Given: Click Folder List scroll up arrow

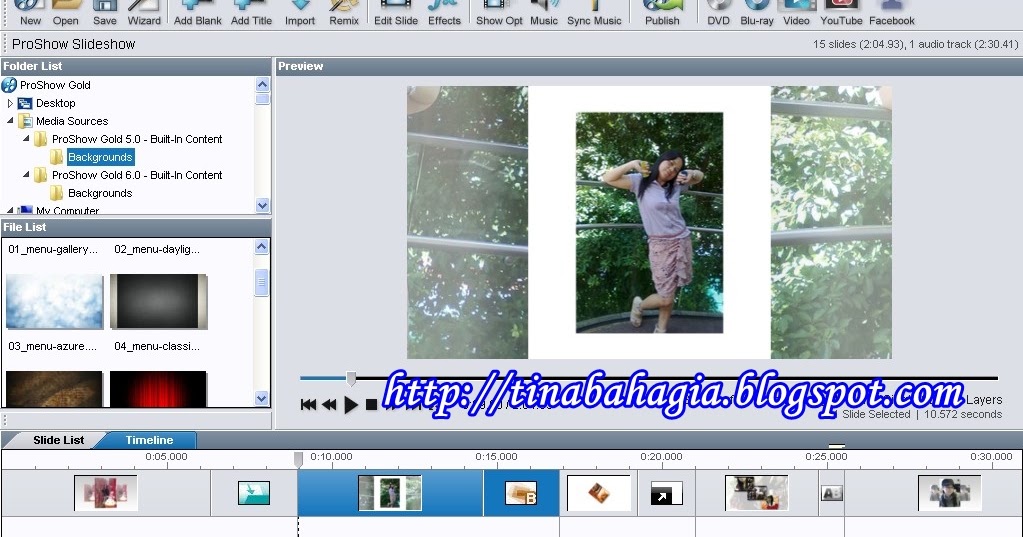Looking at the screenshot, I should (x=262, y=84).
